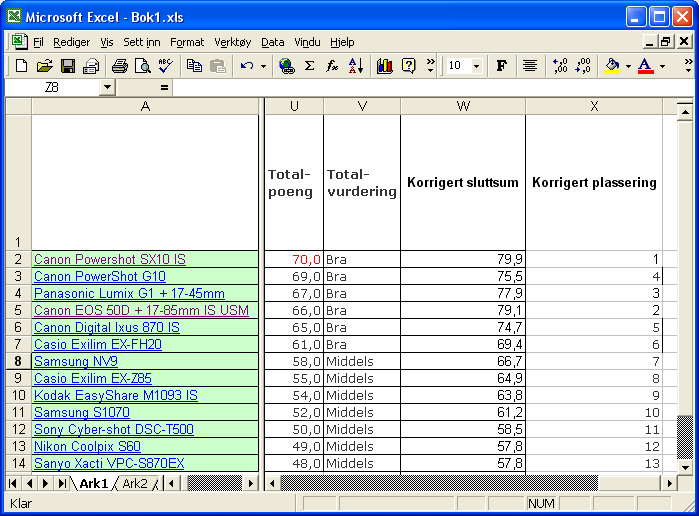Click the vertical scrollbar down arrow
This screenshot has width=699, height=516.
pyautogui.click(x=685, y=467)
